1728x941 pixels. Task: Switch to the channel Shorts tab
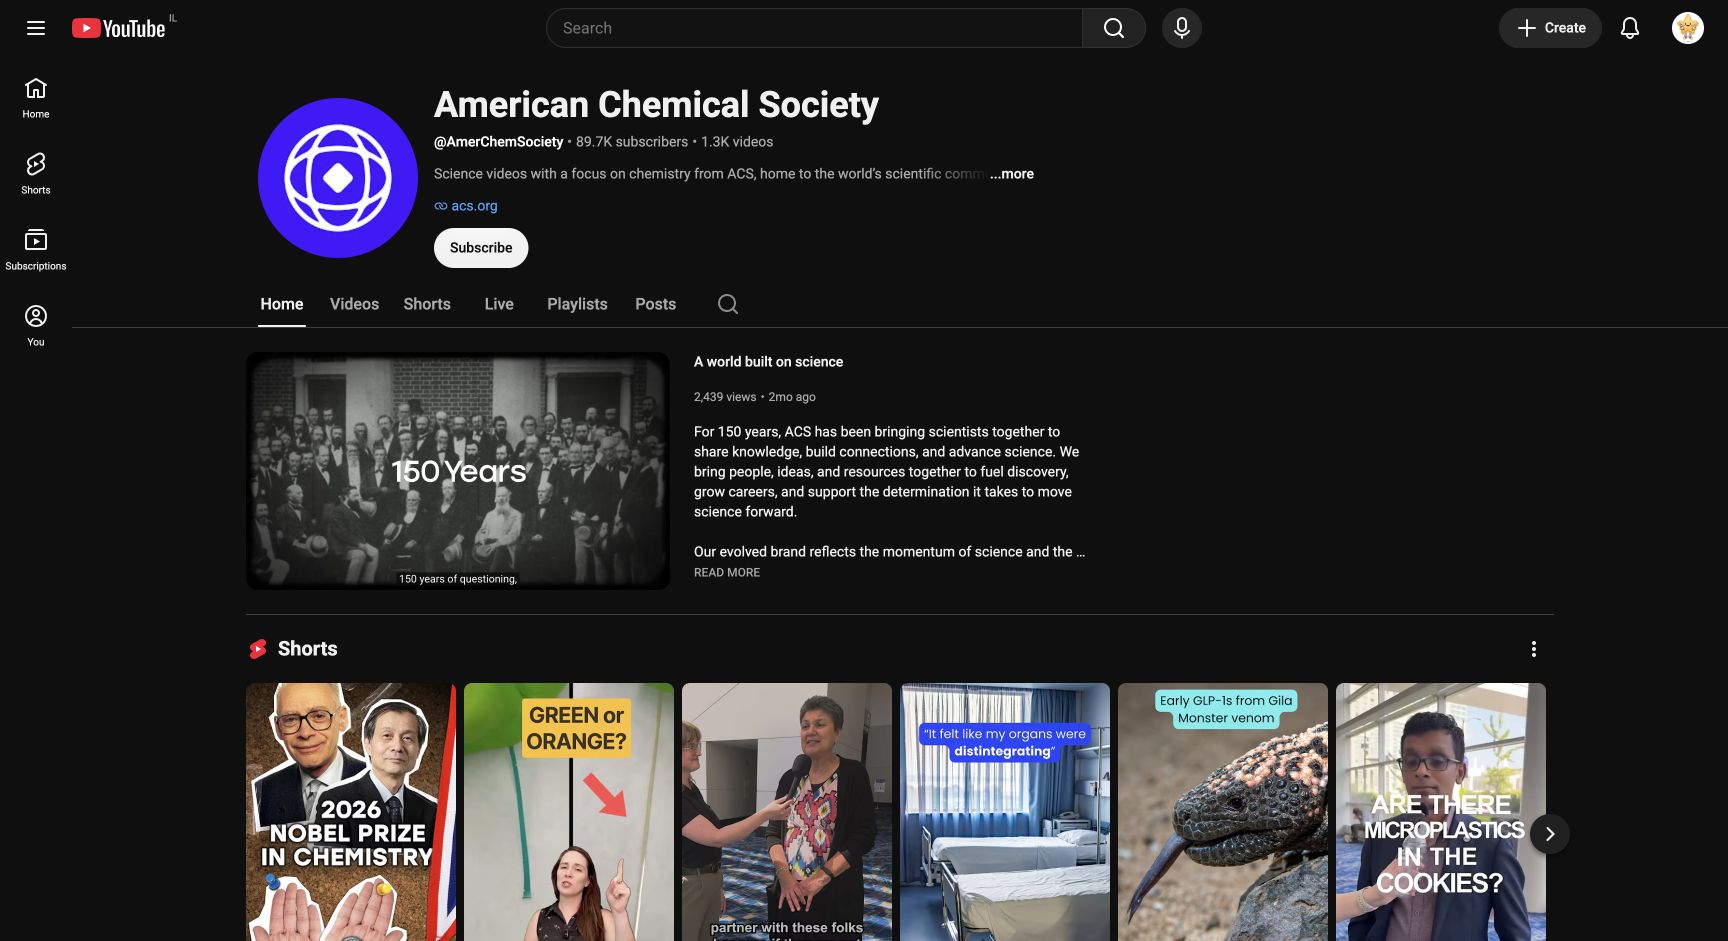(427, 304)
